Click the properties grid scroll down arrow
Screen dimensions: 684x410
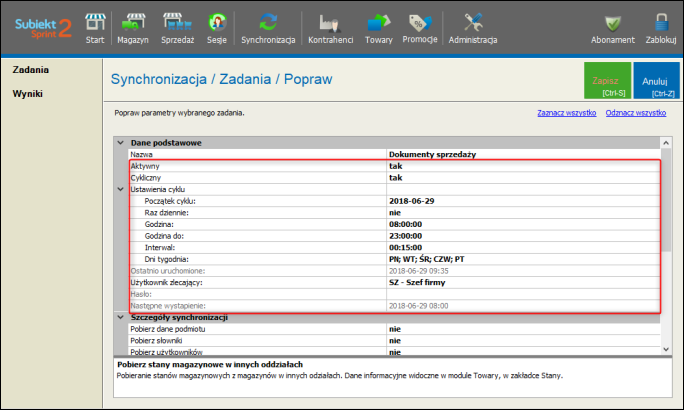pyautogui.click(x=666, y=349)
